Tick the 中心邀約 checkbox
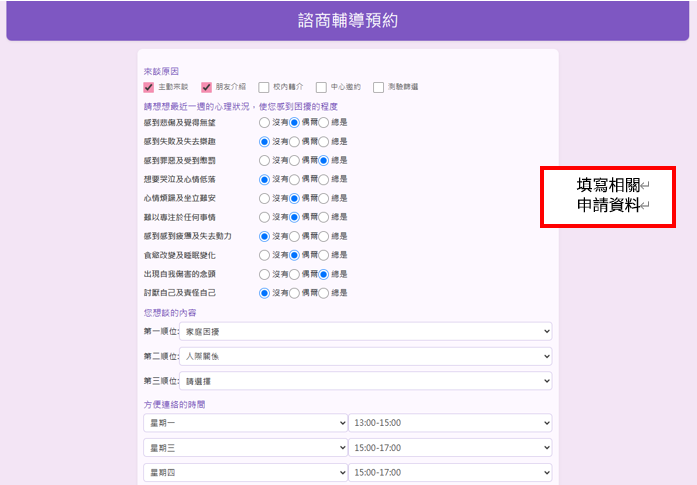697x485 pixels. pyautogui.click(x=321, y=87)
